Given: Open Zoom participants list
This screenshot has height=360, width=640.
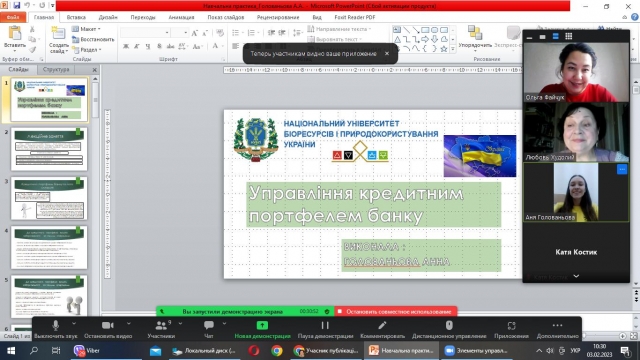Looking at the screenshot, I should click(x=161, y=325).
